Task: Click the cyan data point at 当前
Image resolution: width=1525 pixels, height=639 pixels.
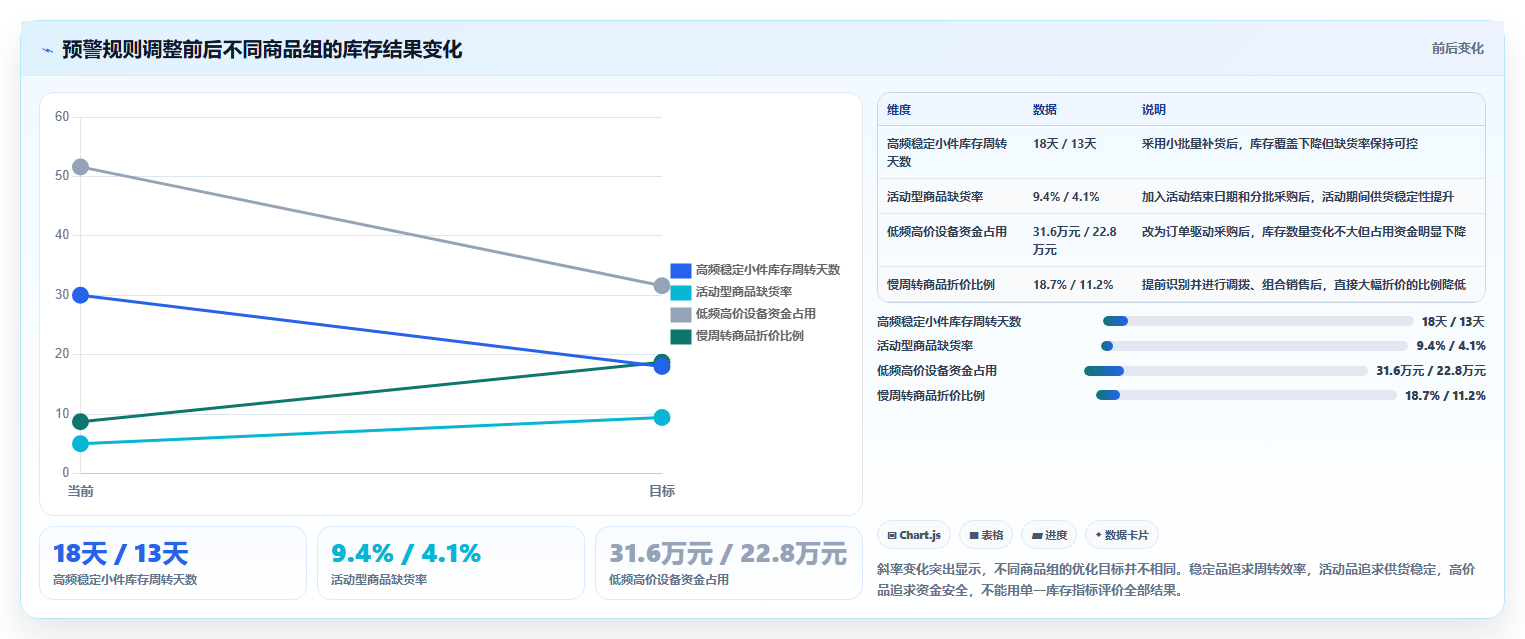Action: coord(80,443)
